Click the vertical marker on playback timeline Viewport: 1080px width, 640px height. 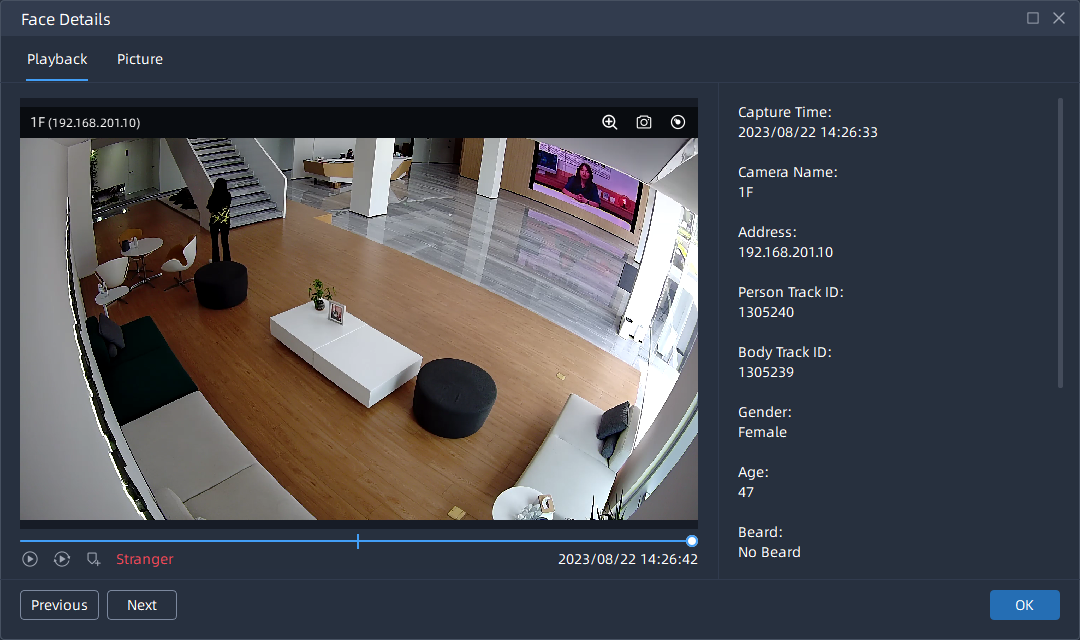[x=358, y=541]
